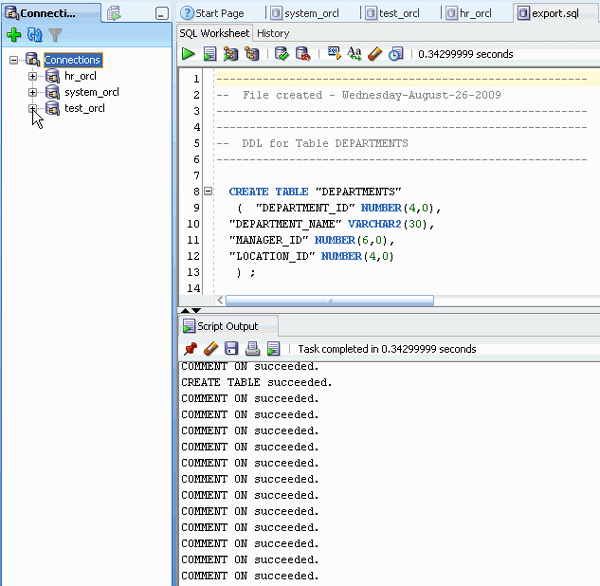Add a new connection with green plus

13,35
